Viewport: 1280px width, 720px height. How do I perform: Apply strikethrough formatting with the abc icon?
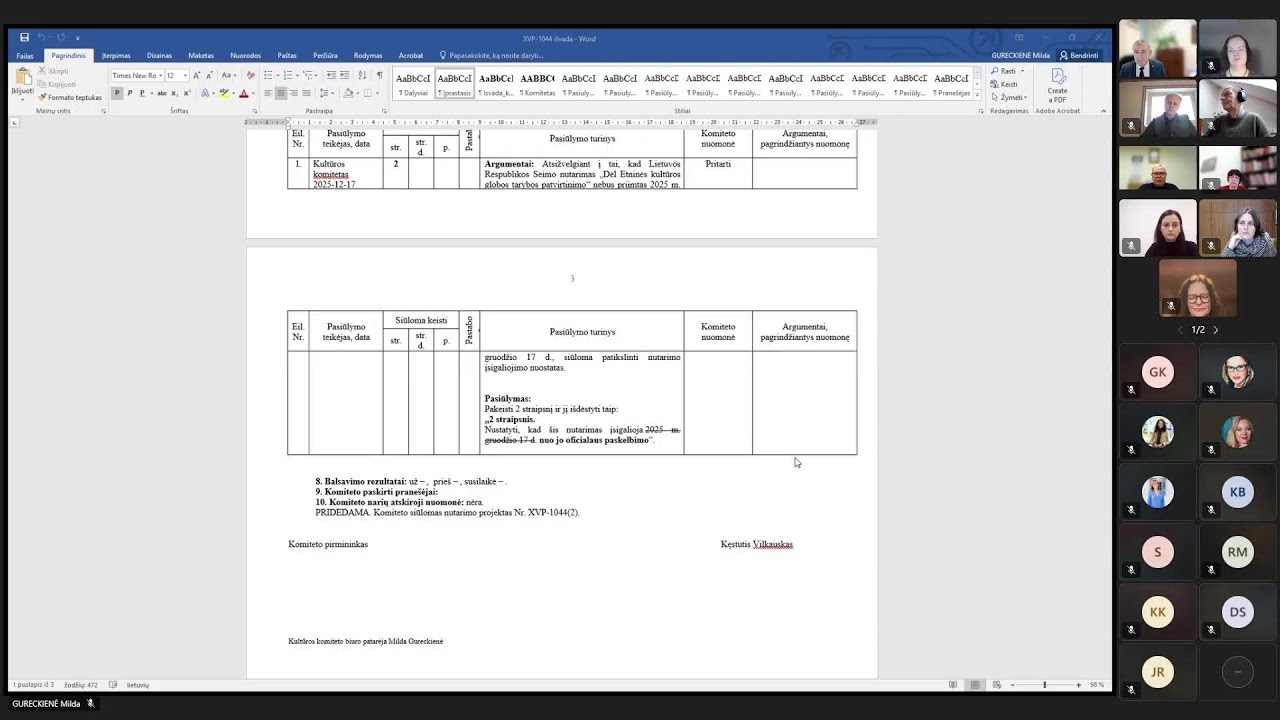pos(162,93)
